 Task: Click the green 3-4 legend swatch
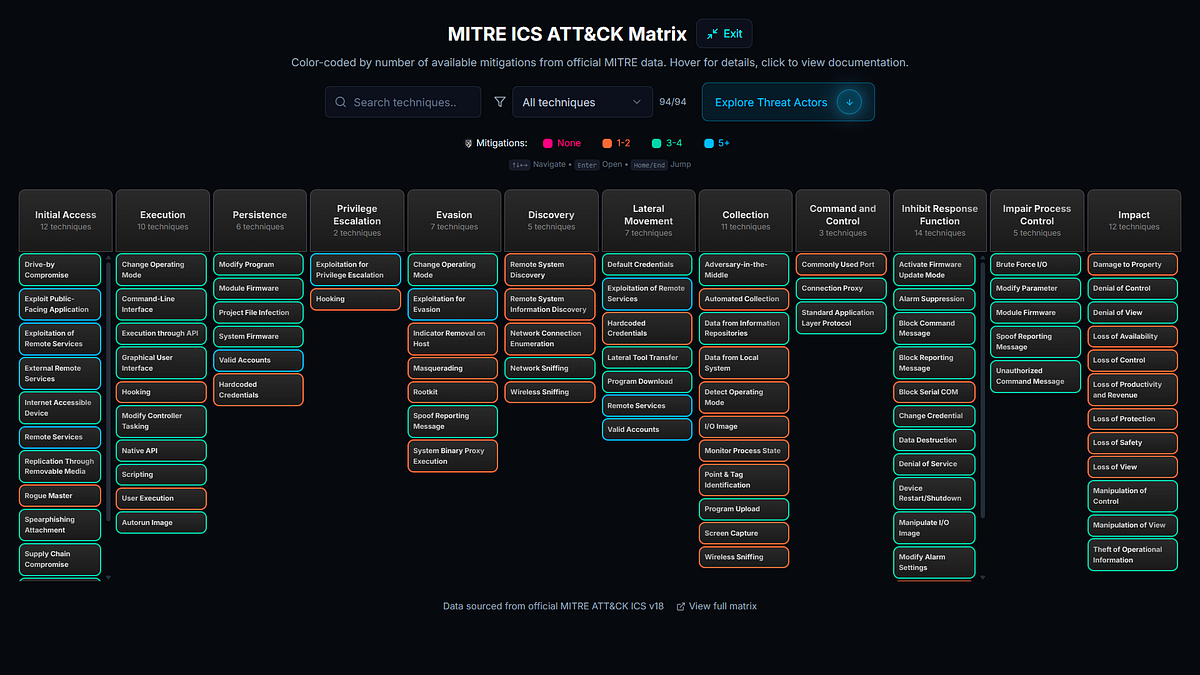pyautogui.click(x=657, y=143)
